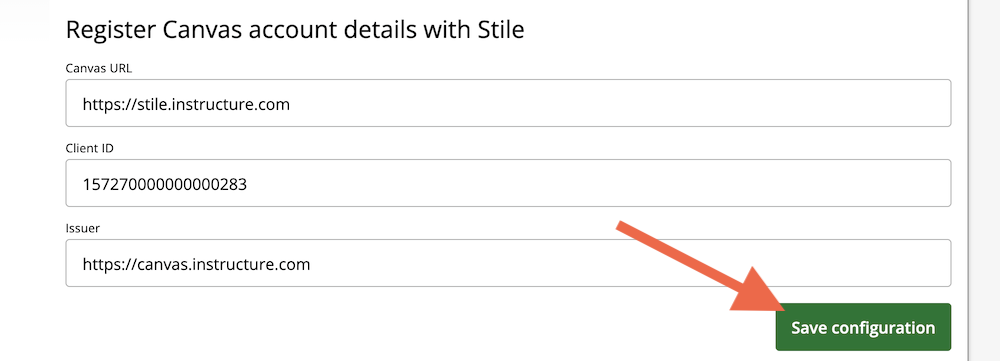
Task: Click the green Save configuration button
Action: coord(863,327)
